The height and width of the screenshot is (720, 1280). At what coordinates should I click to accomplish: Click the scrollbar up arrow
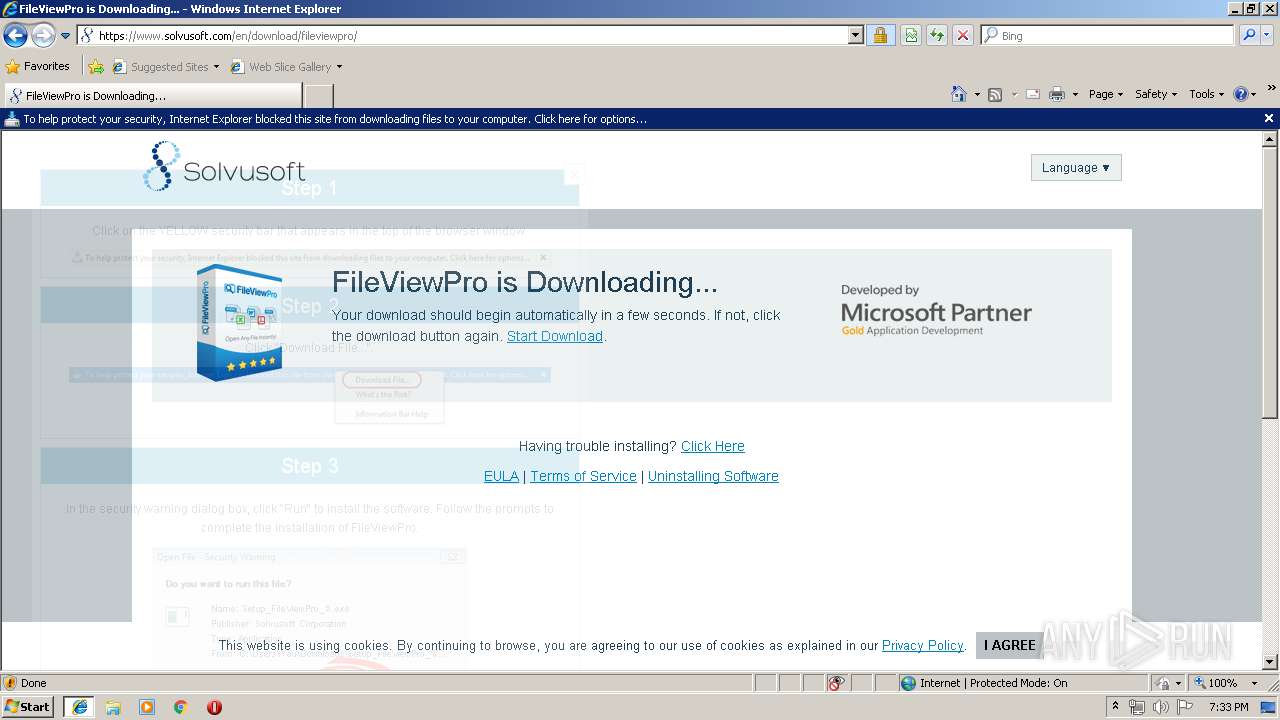1270,140
